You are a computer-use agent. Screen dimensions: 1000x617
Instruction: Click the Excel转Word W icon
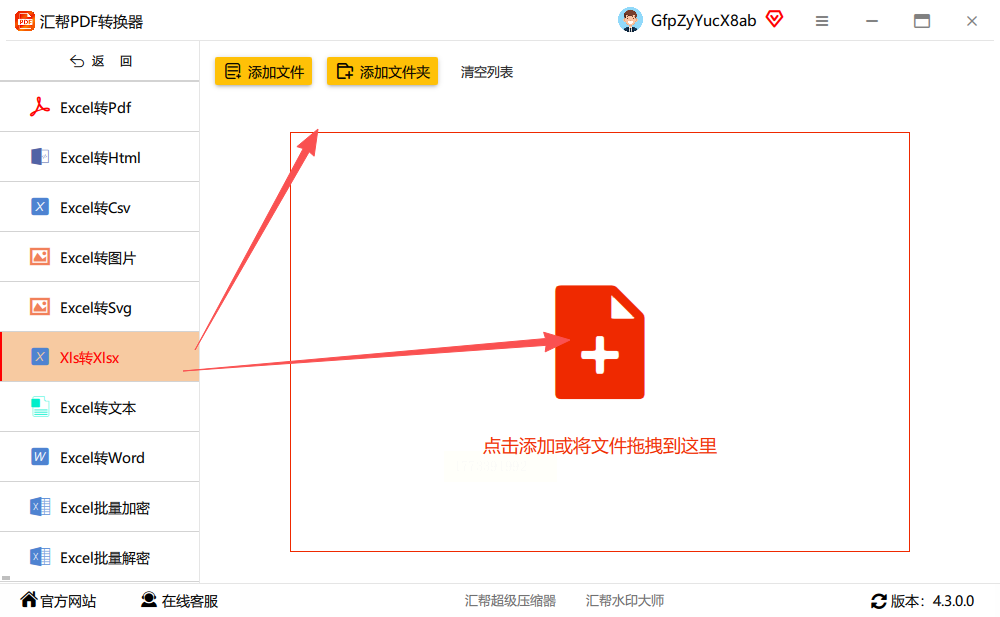(x=40, y=457)
